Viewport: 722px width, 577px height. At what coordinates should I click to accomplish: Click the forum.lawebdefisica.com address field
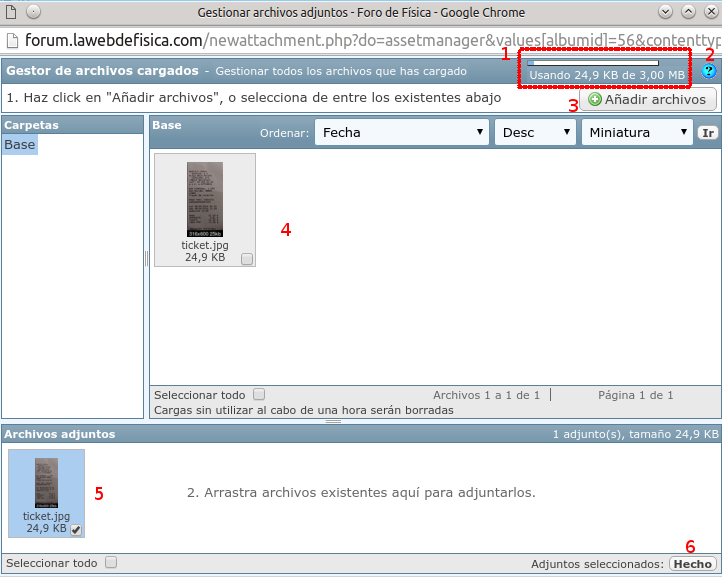tap(360, 41)
